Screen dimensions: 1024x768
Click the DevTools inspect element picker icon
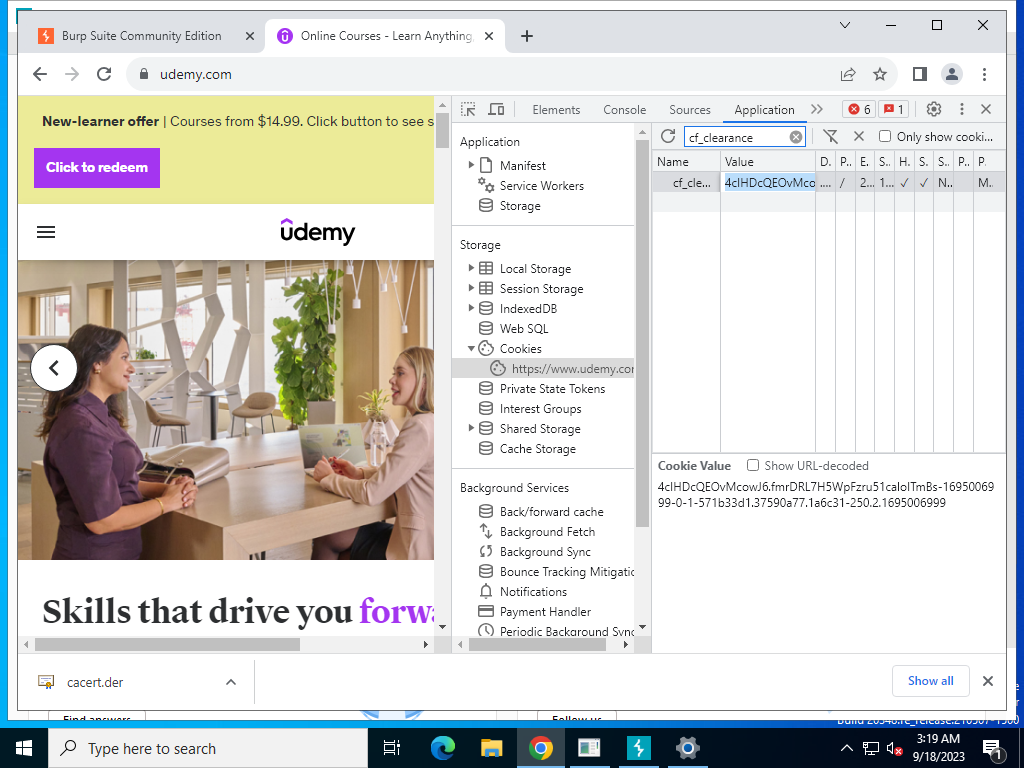(x=468, y=109)
